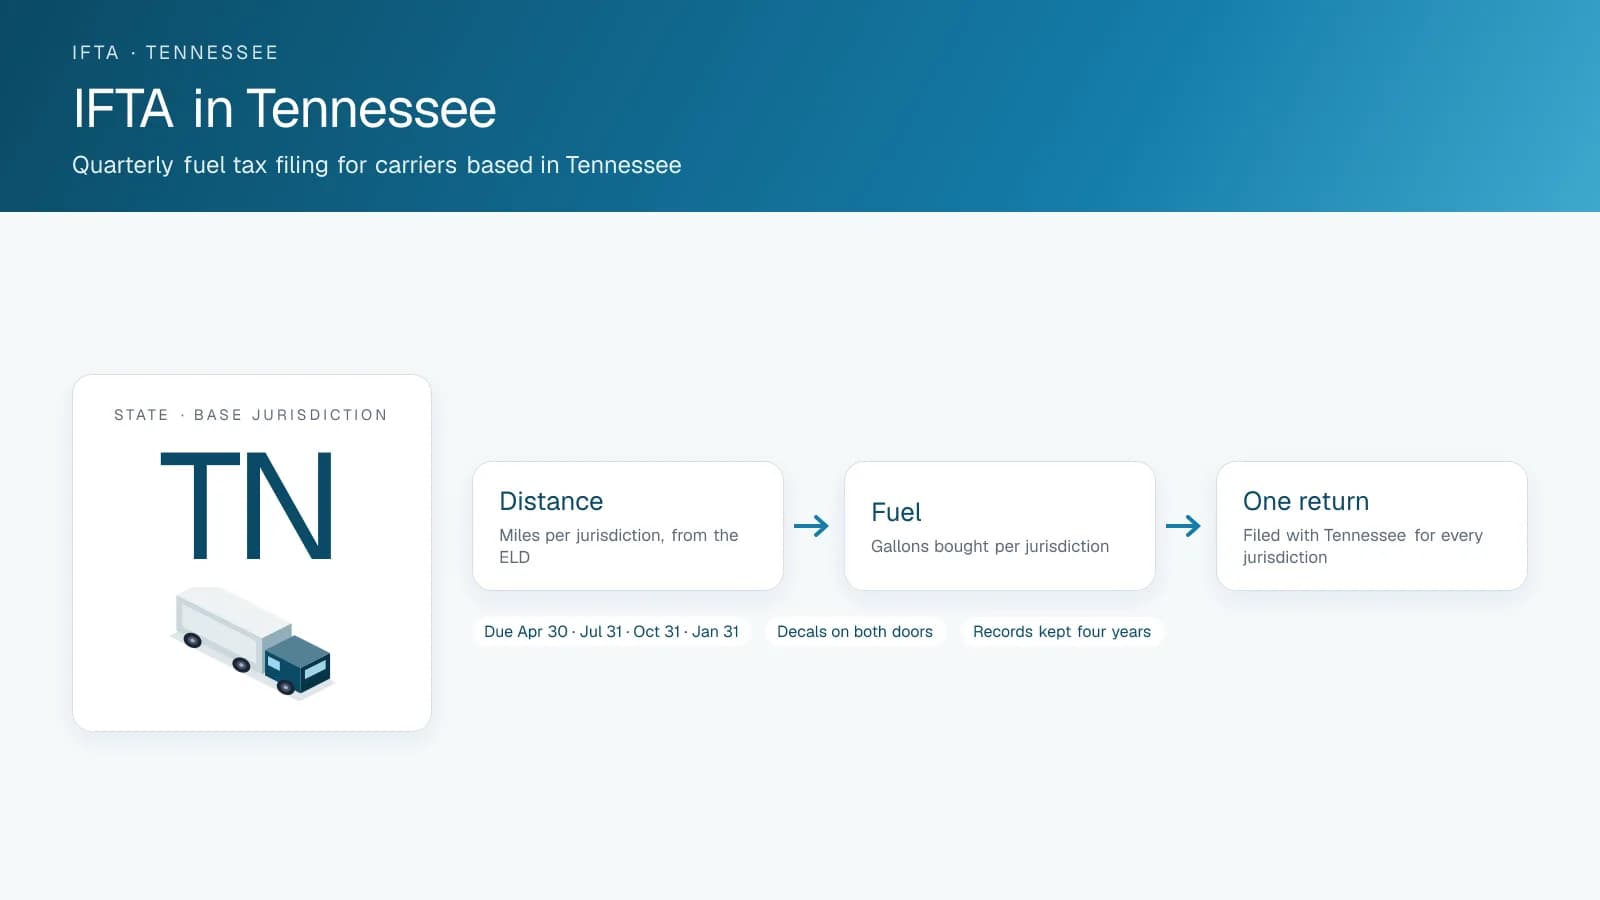Click the IFTA in Tennessee title
Image resolution: width=1600 pixels, height=900 pixels.
coord(285,109)
